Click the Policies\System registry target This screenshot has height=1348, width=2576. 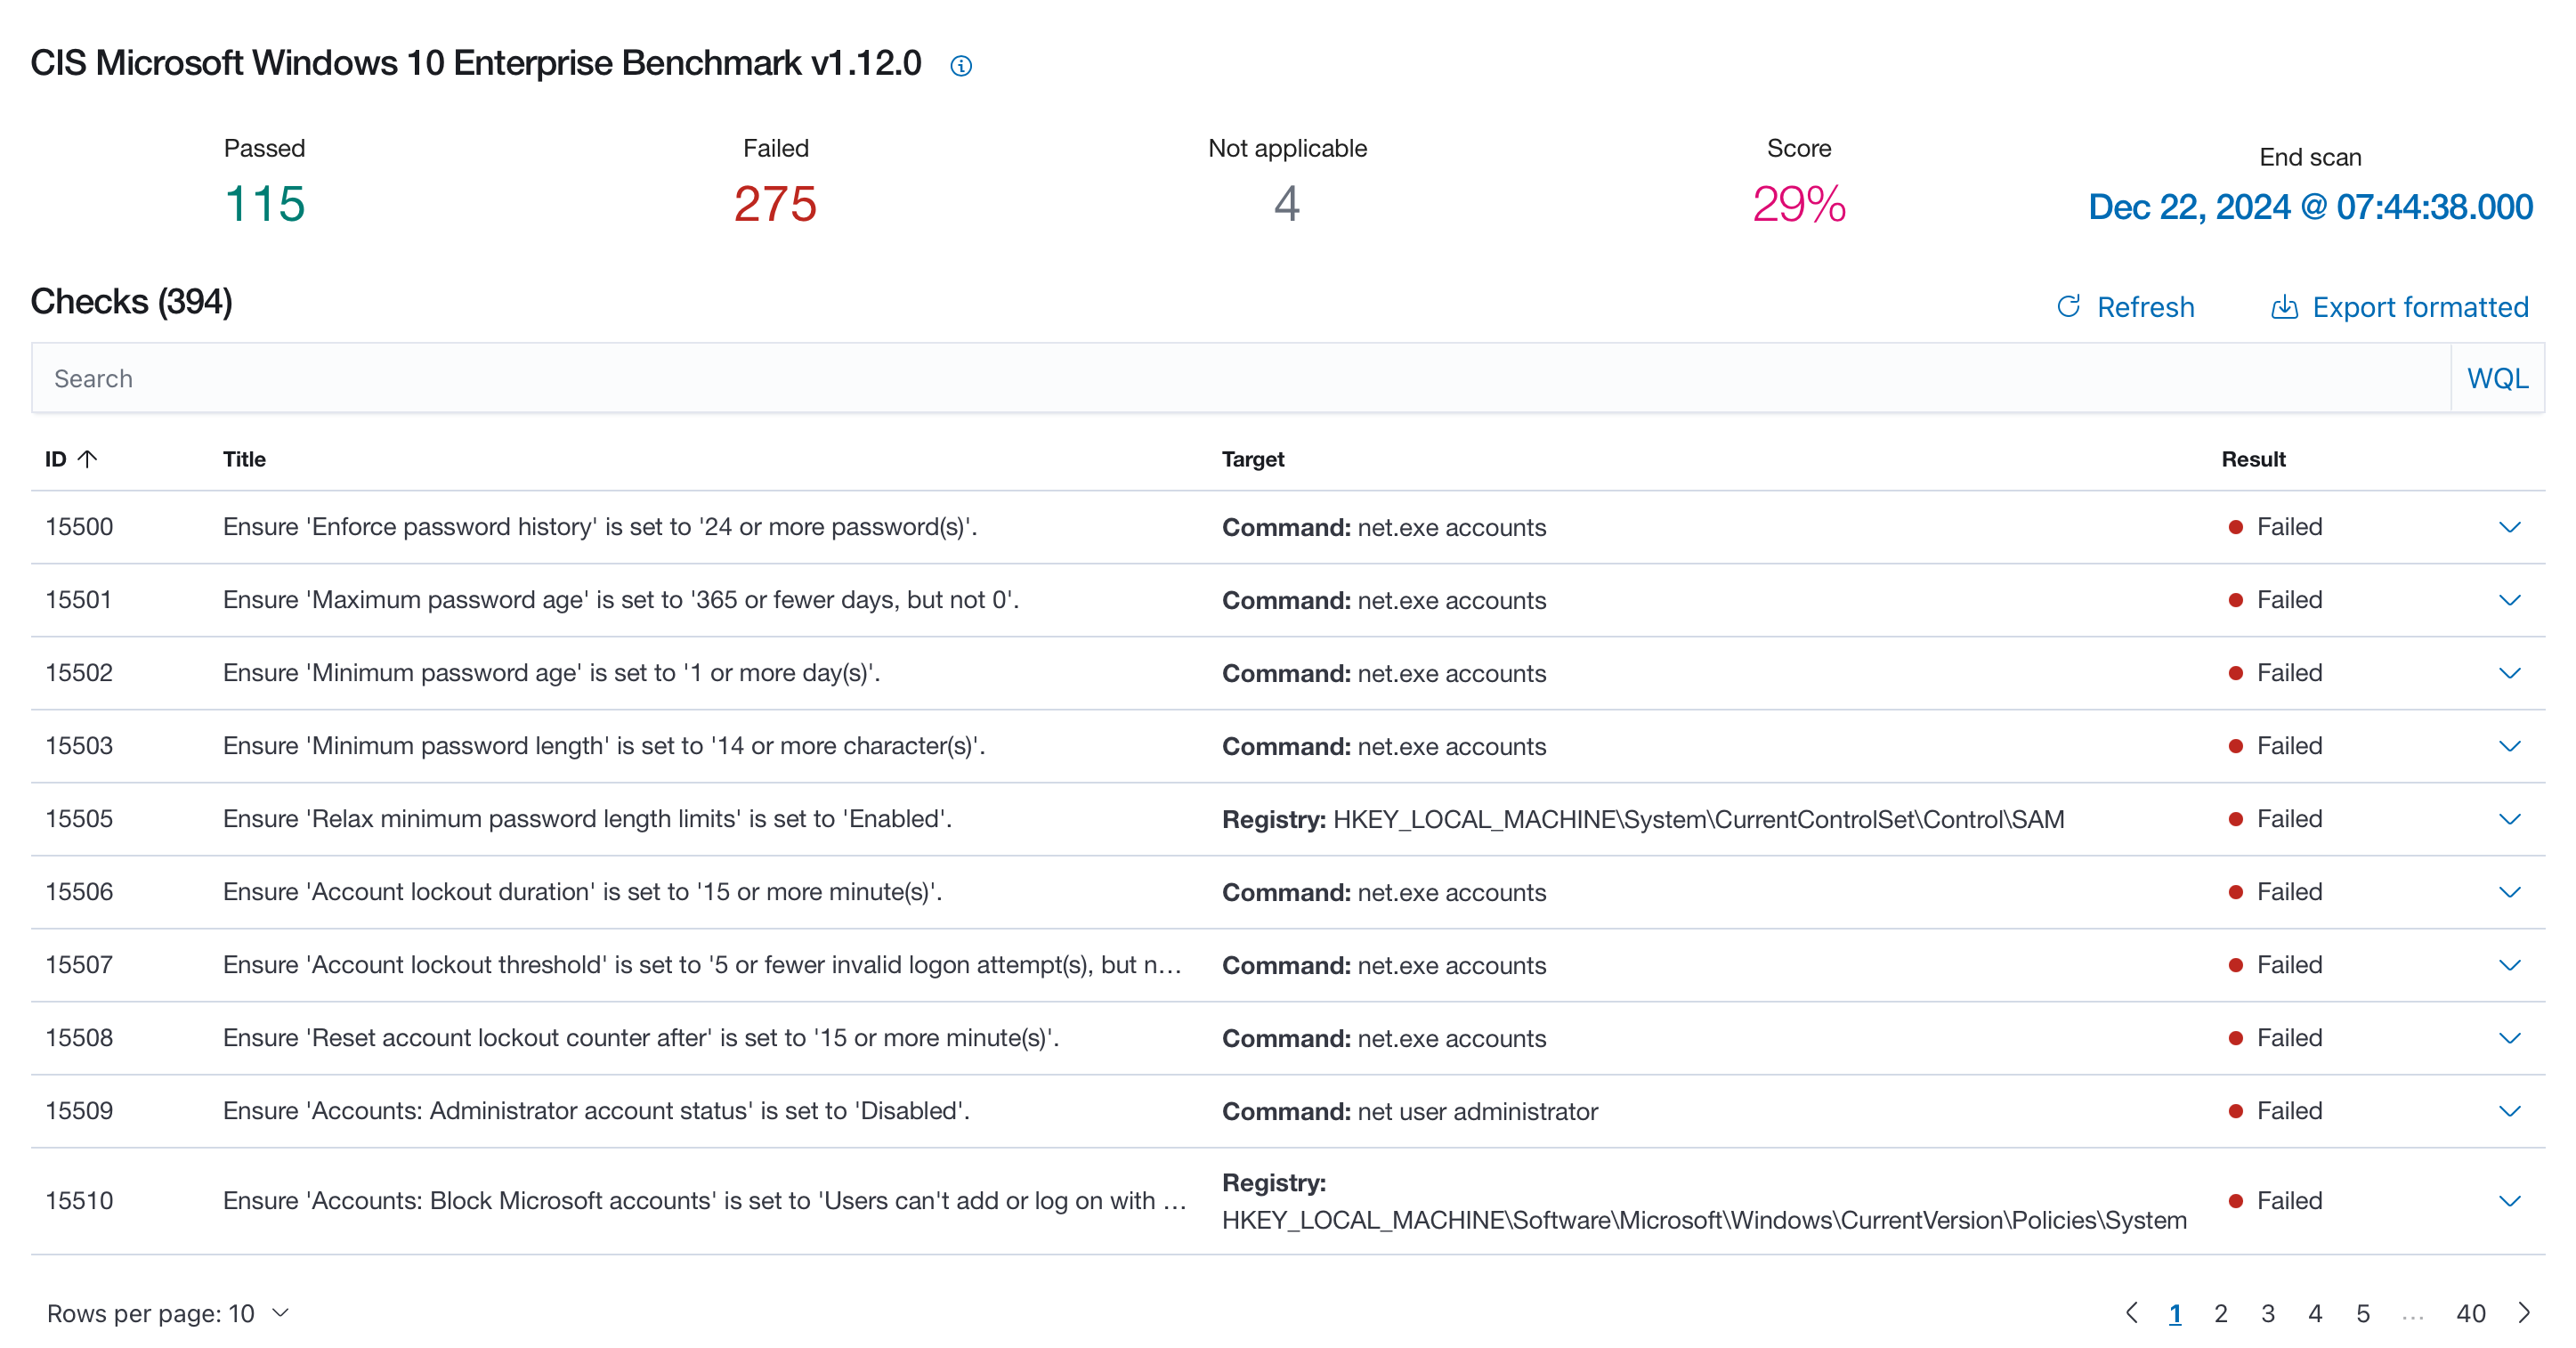(x=1704, y=1201)
